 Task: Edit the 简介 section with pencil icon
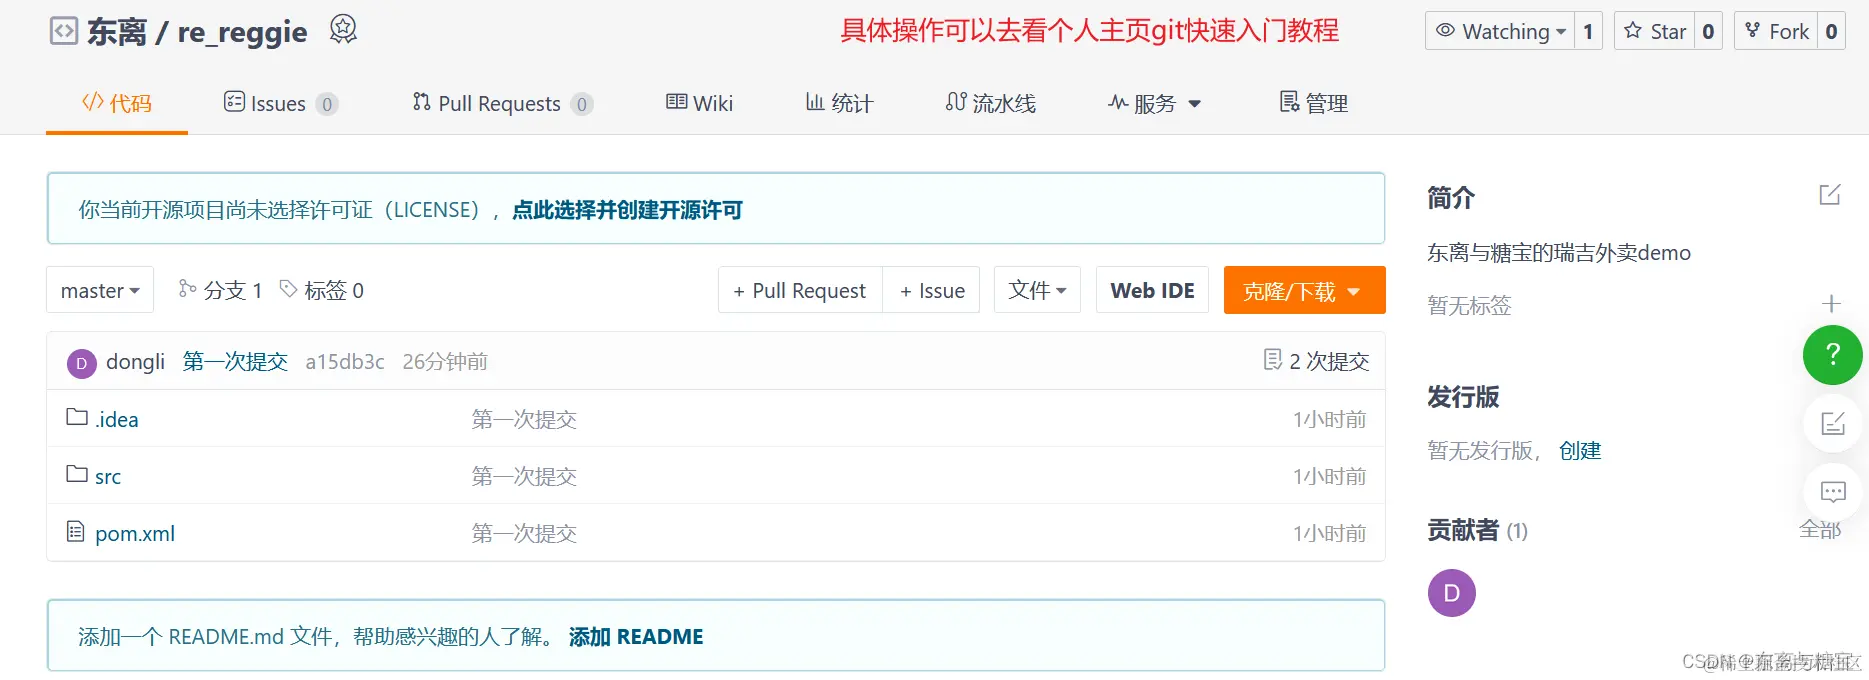[1830, 195]
